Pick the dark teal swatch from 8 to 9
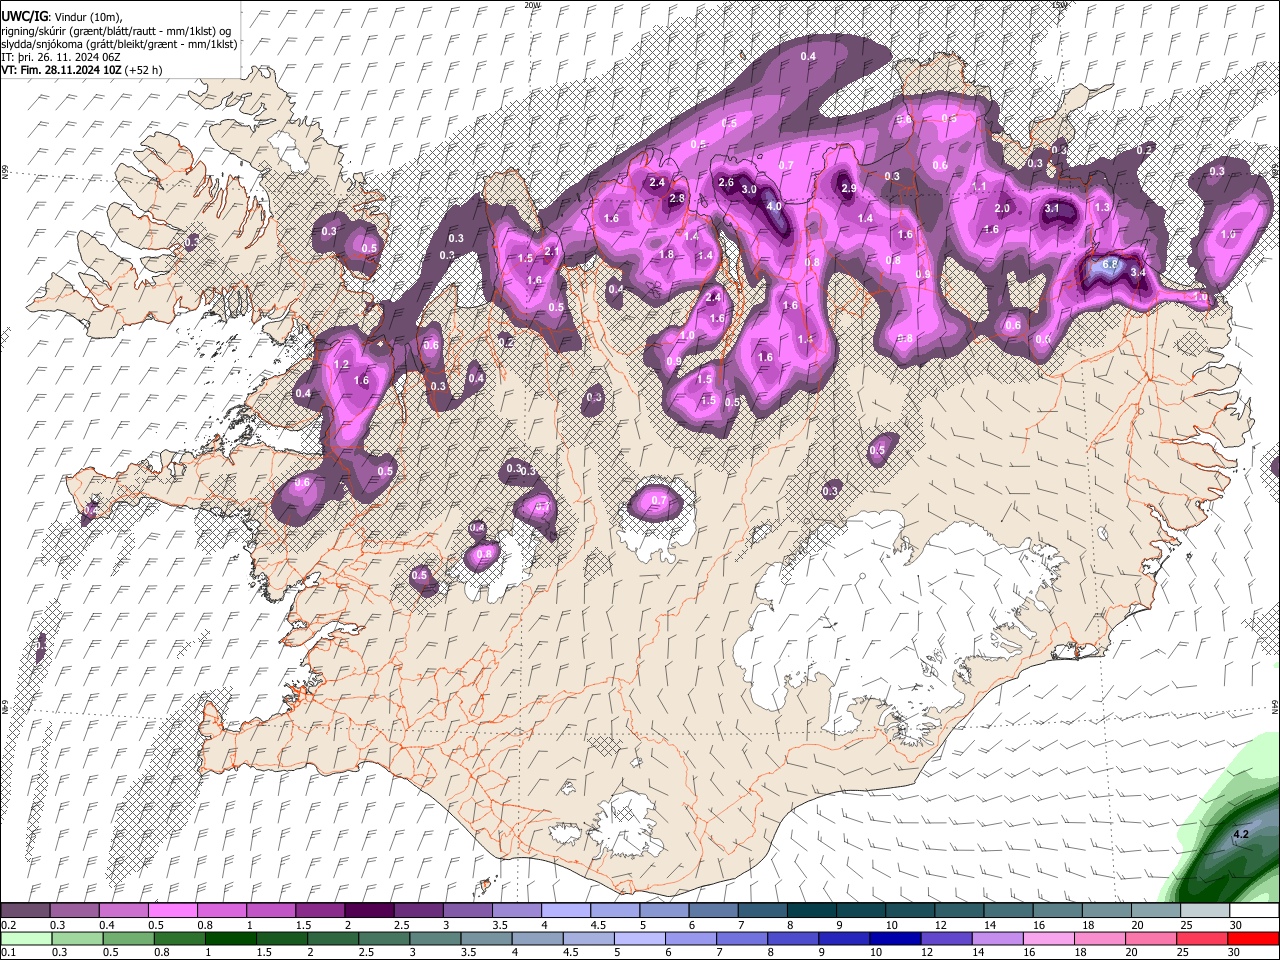Viewport: 1280px width, 960px height. coord(810,911)
